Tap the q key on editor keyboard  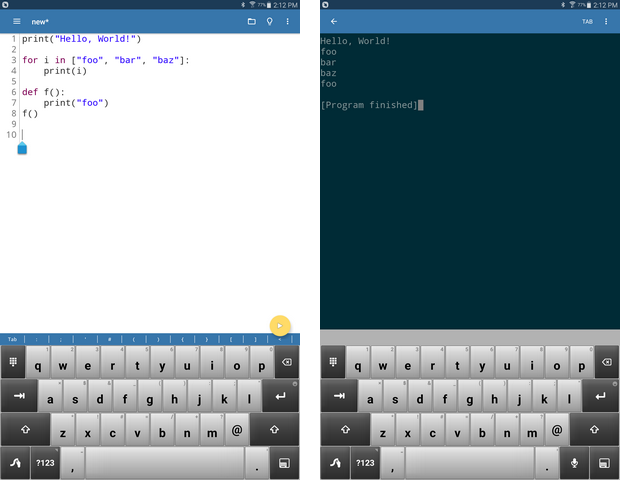point(38,362)
